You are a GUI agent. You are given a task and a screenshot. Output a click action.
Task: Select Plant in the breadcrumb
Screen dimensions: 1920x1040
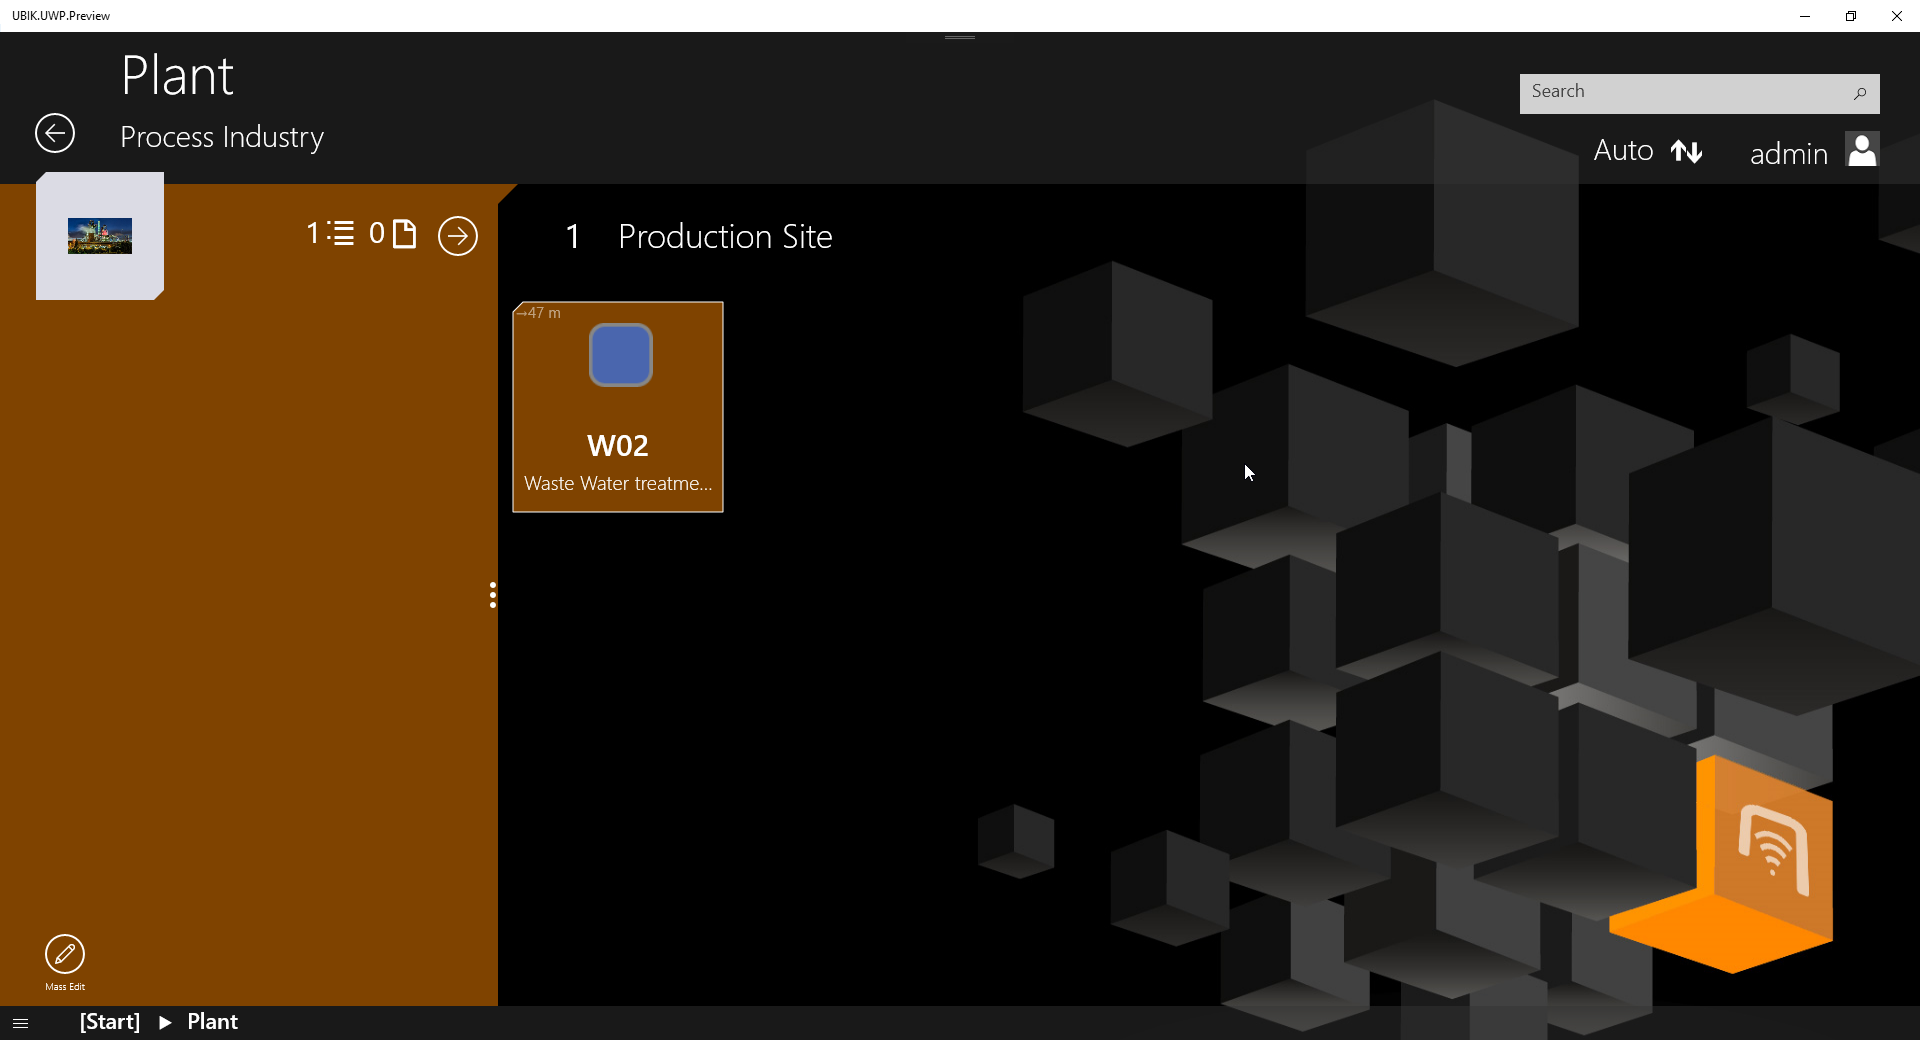pos(212,1022)
